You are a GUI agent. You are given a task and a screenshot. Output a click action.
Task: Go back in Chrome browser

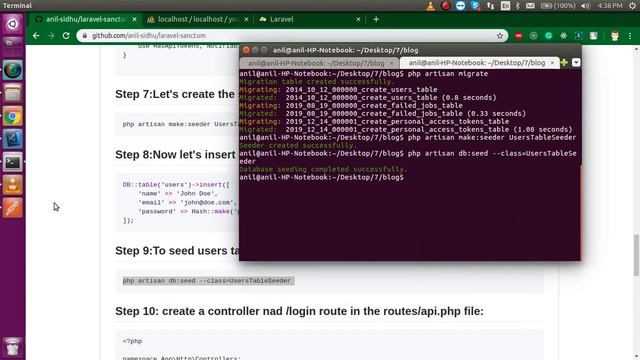[36, 36]
